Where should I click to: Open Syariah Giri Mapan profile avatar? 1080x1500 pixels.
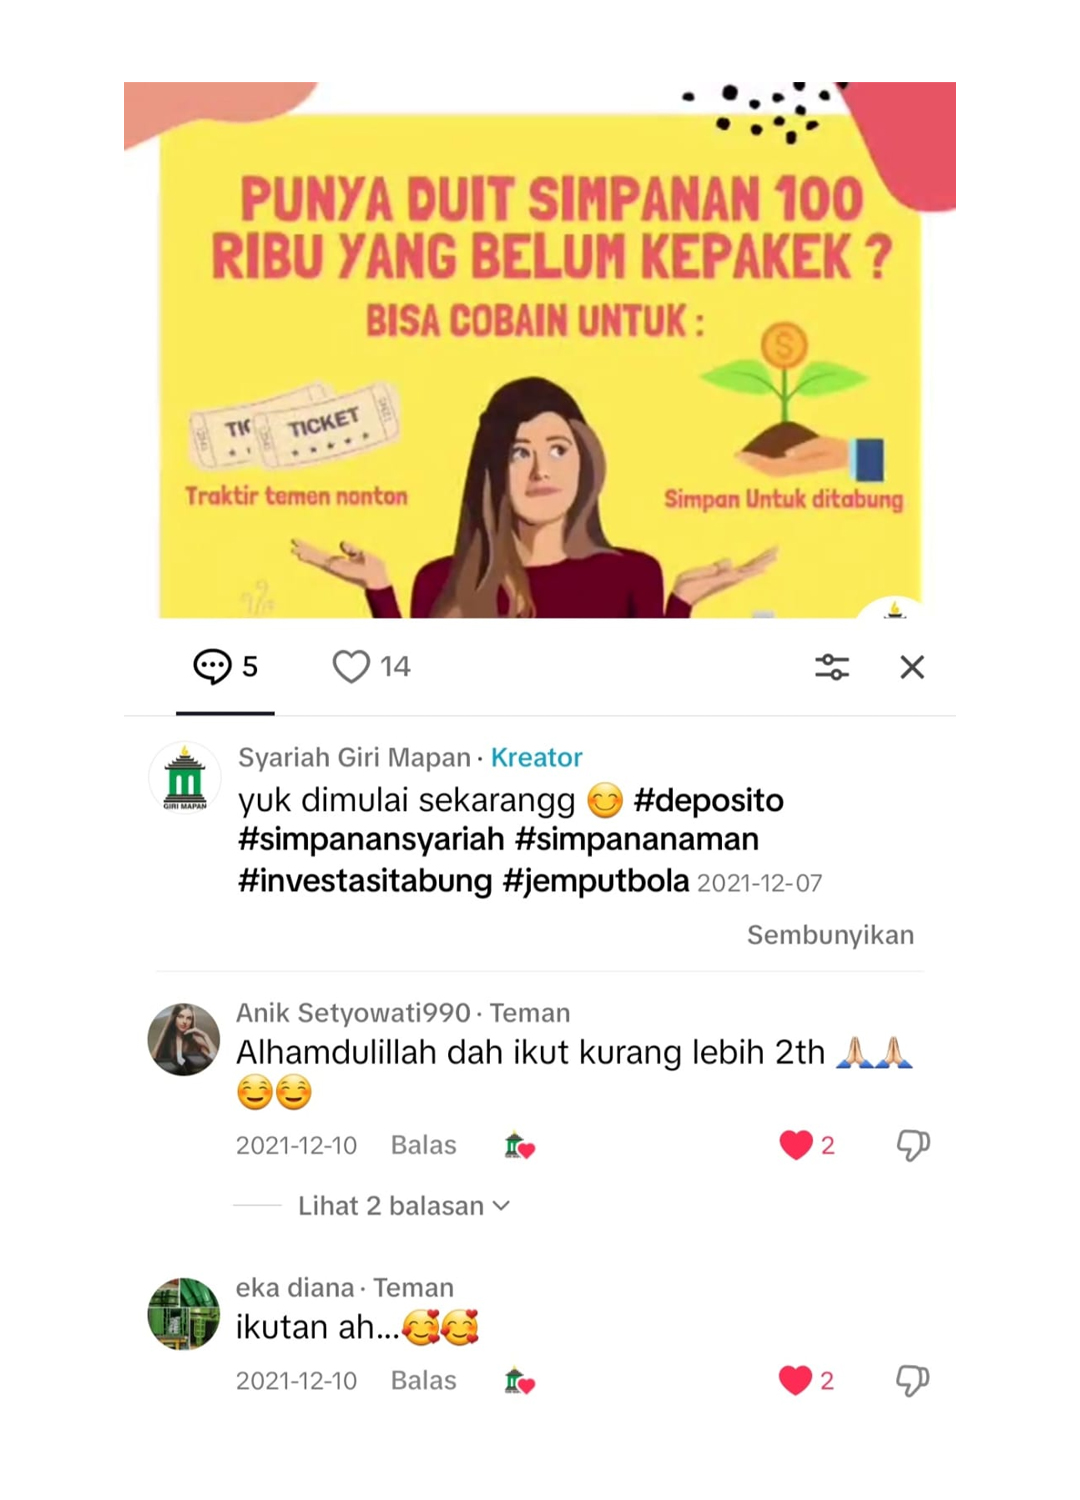[x=185, y=778]
